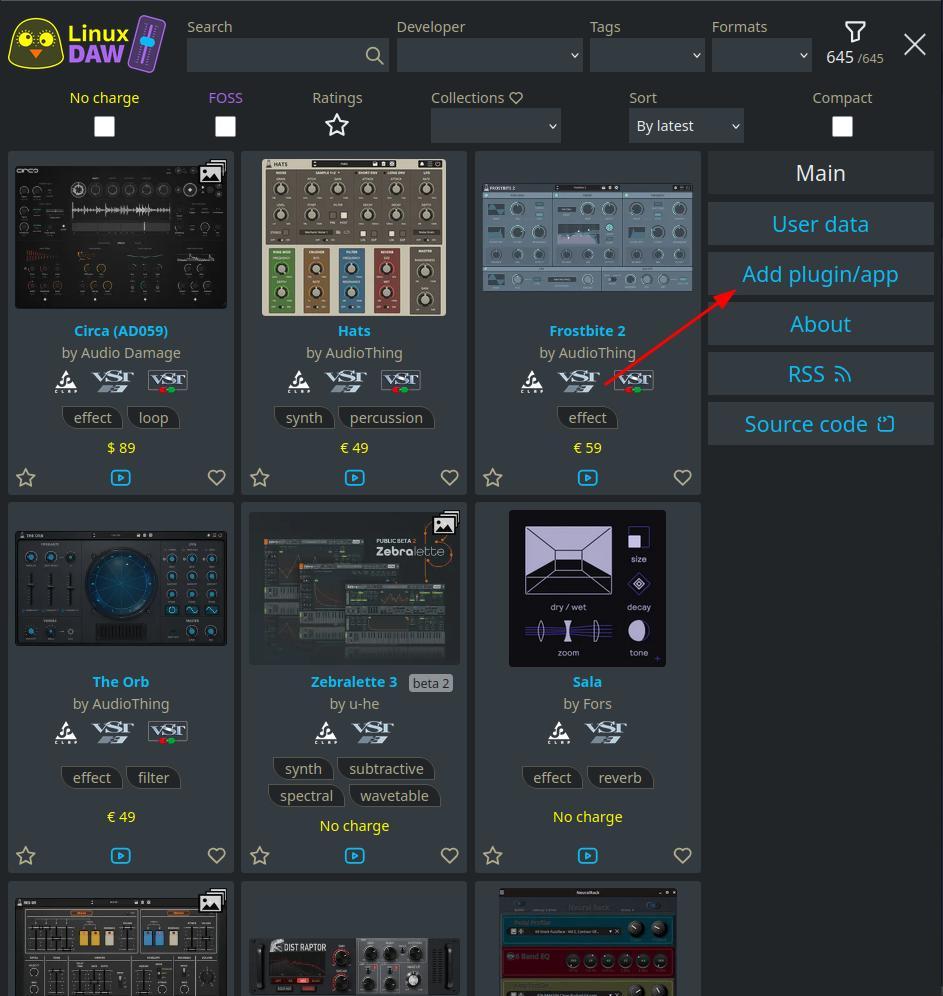Open The Orb plugin link

(121, 682)
